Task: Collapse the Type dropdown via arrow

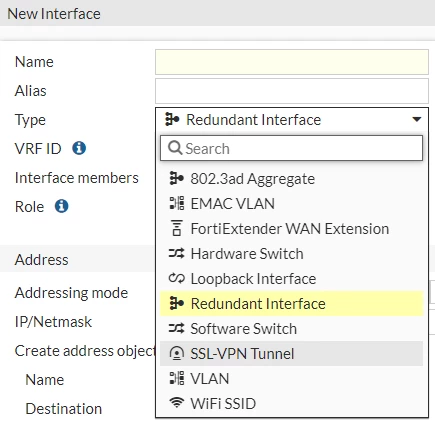Action: point(417,119)
